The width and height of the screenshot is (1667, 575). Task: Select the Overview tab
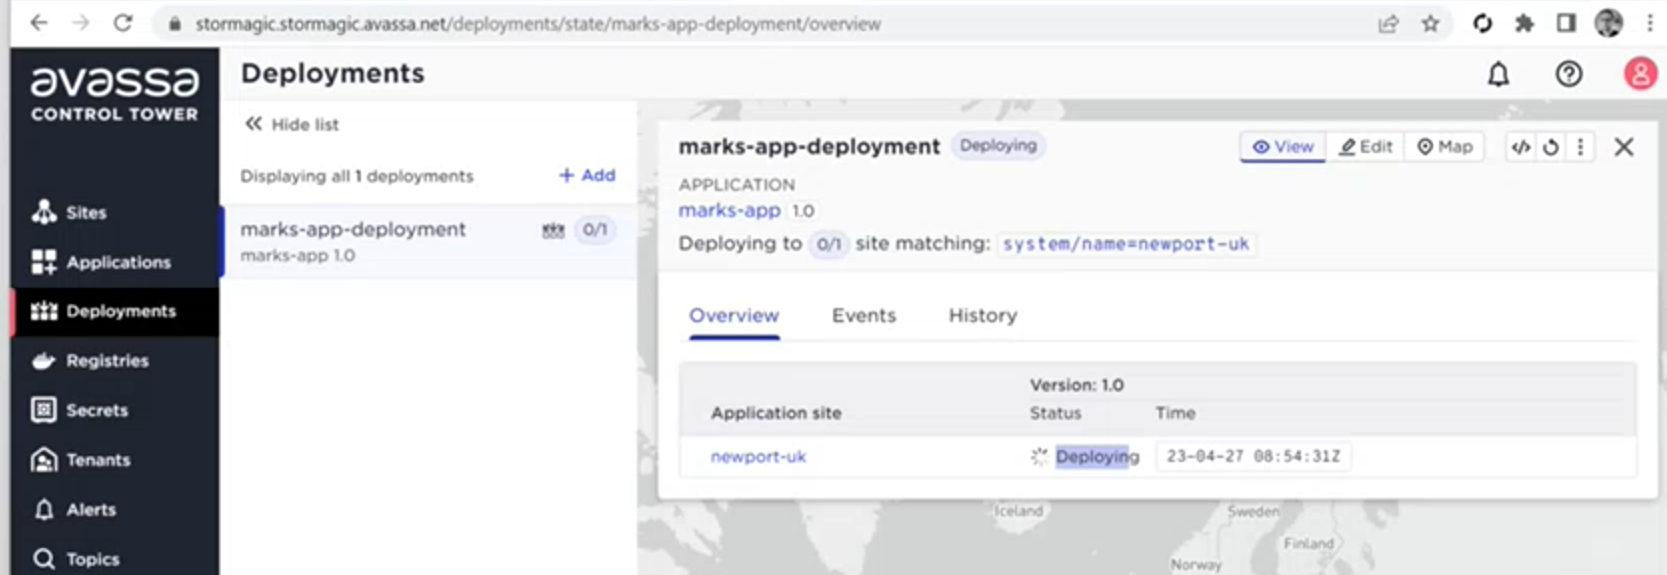[734, 316]
